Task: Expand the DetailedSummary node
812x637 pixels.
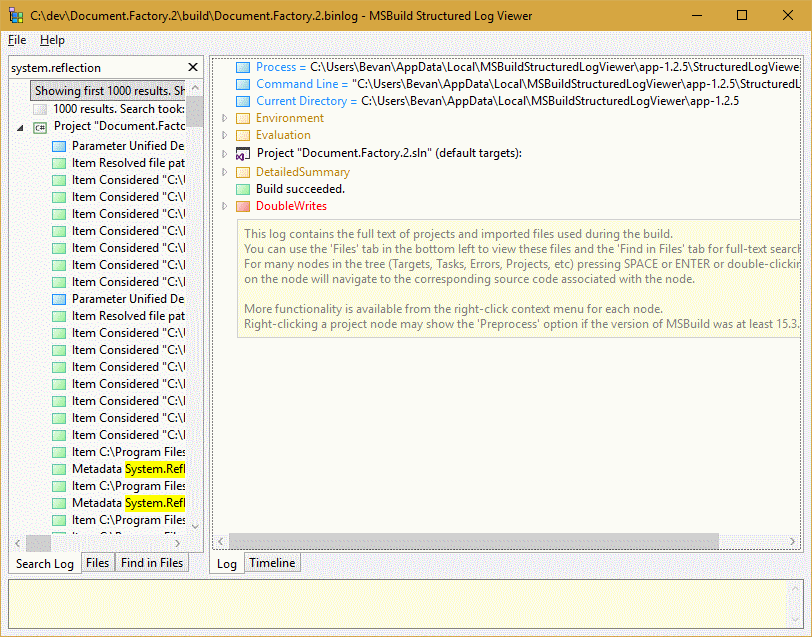Action: pos(224,172)
